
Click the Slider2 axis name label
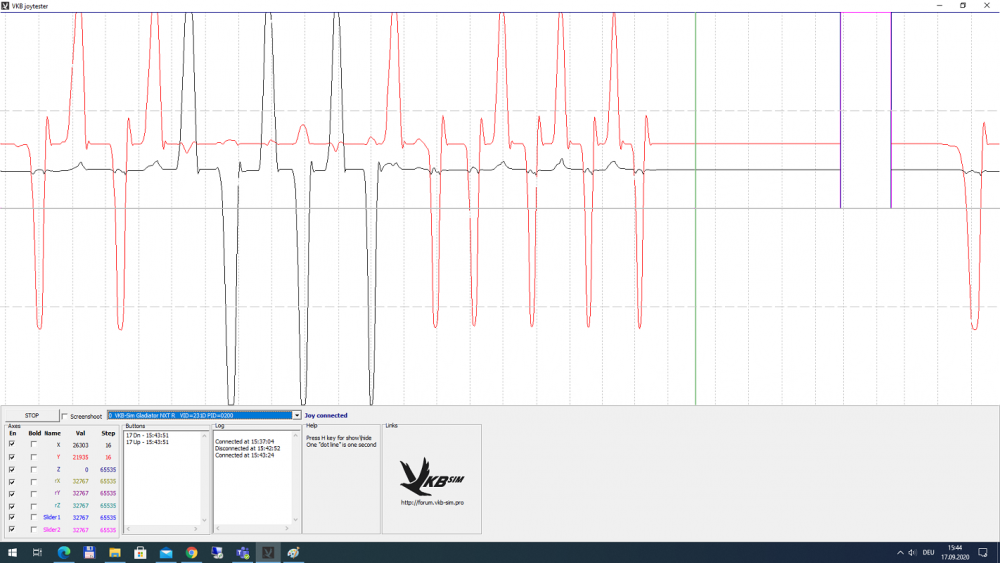(52, 529)
